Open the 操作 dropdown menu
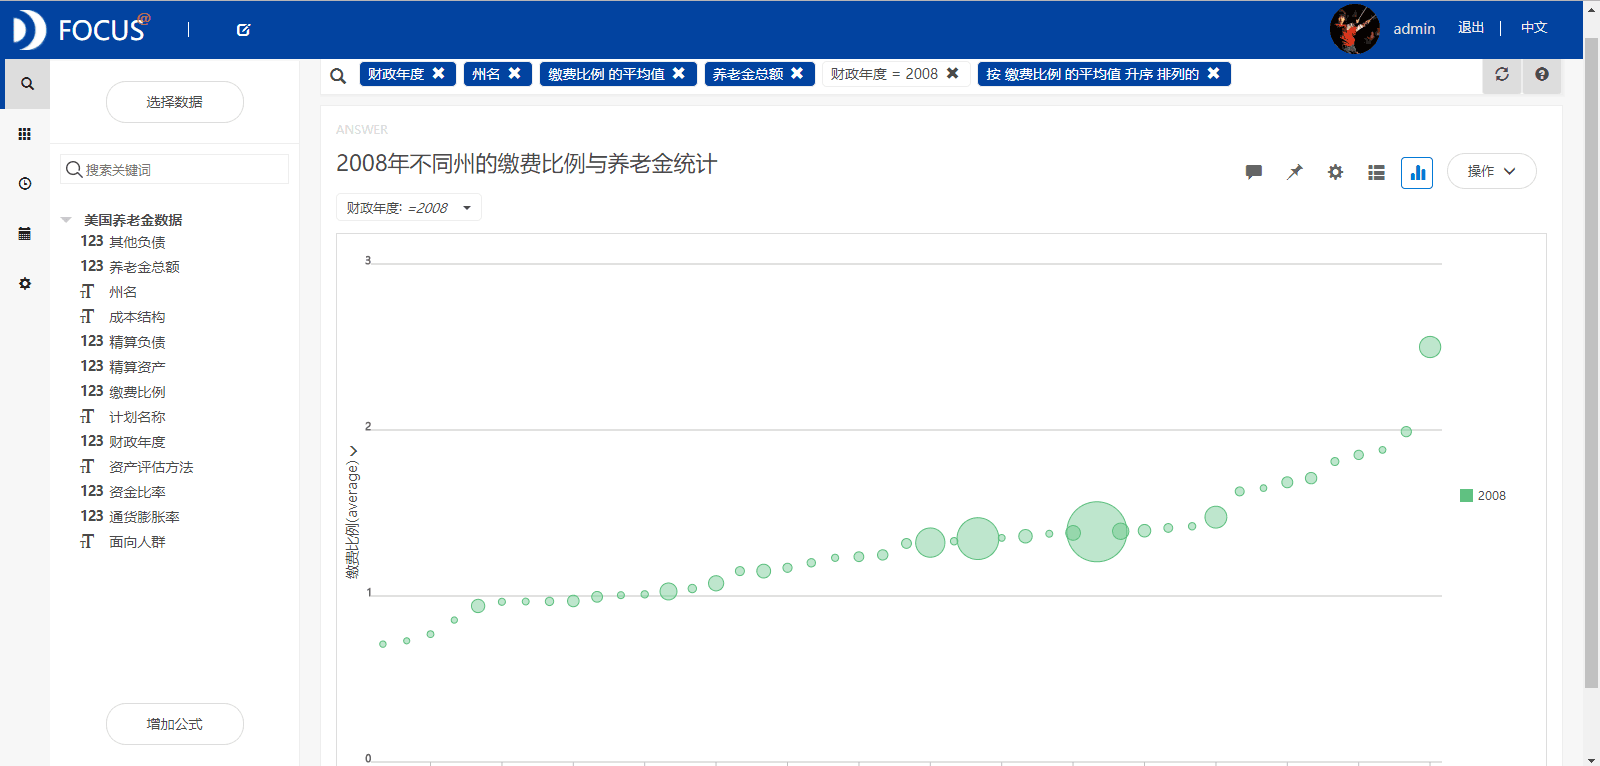 pos(1491,171)
